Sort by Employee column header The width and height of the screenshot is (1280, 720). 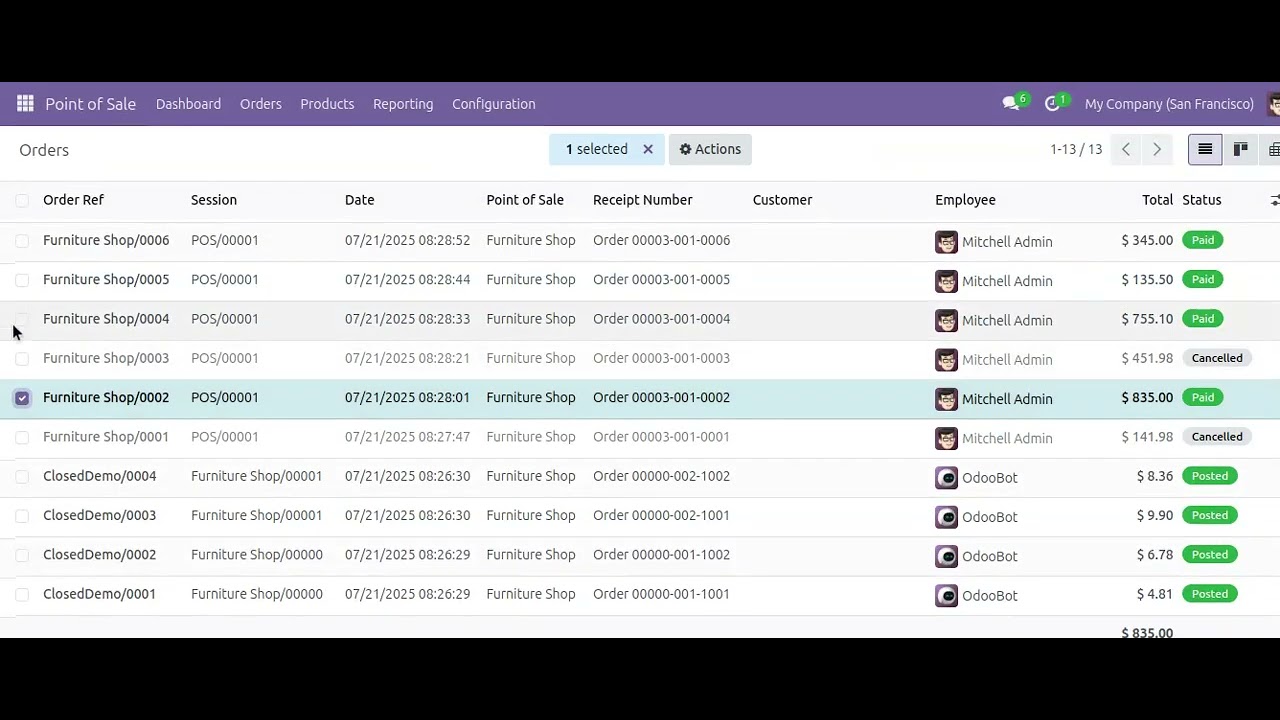(965, 200)
